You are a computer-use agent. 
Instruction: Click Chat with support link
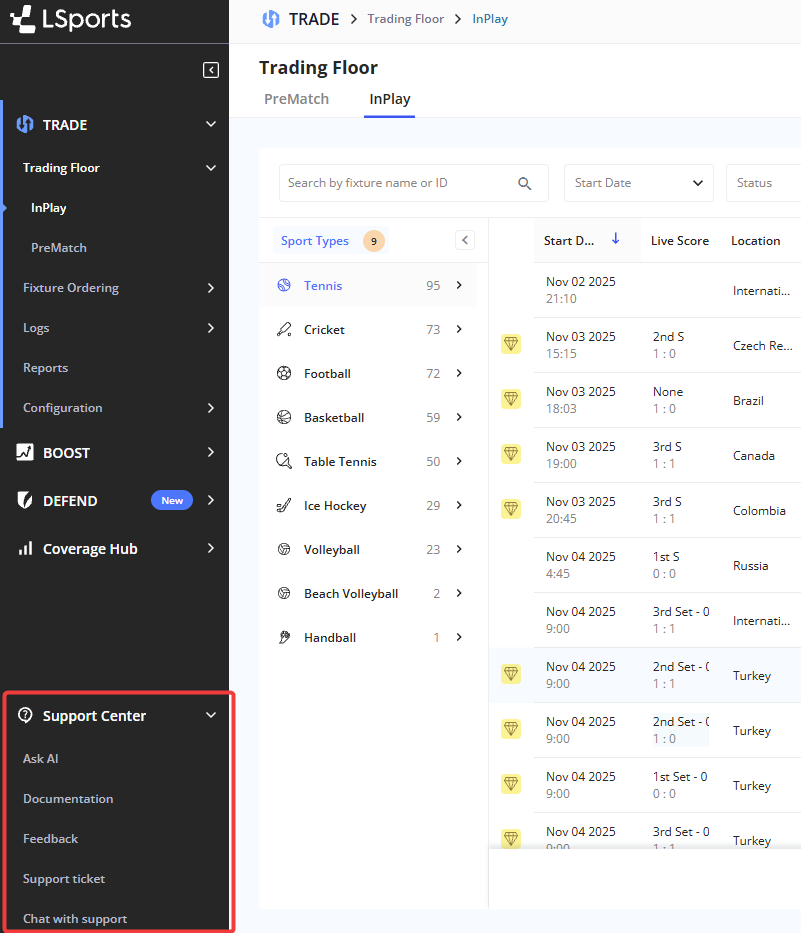(x=75, y=919)
